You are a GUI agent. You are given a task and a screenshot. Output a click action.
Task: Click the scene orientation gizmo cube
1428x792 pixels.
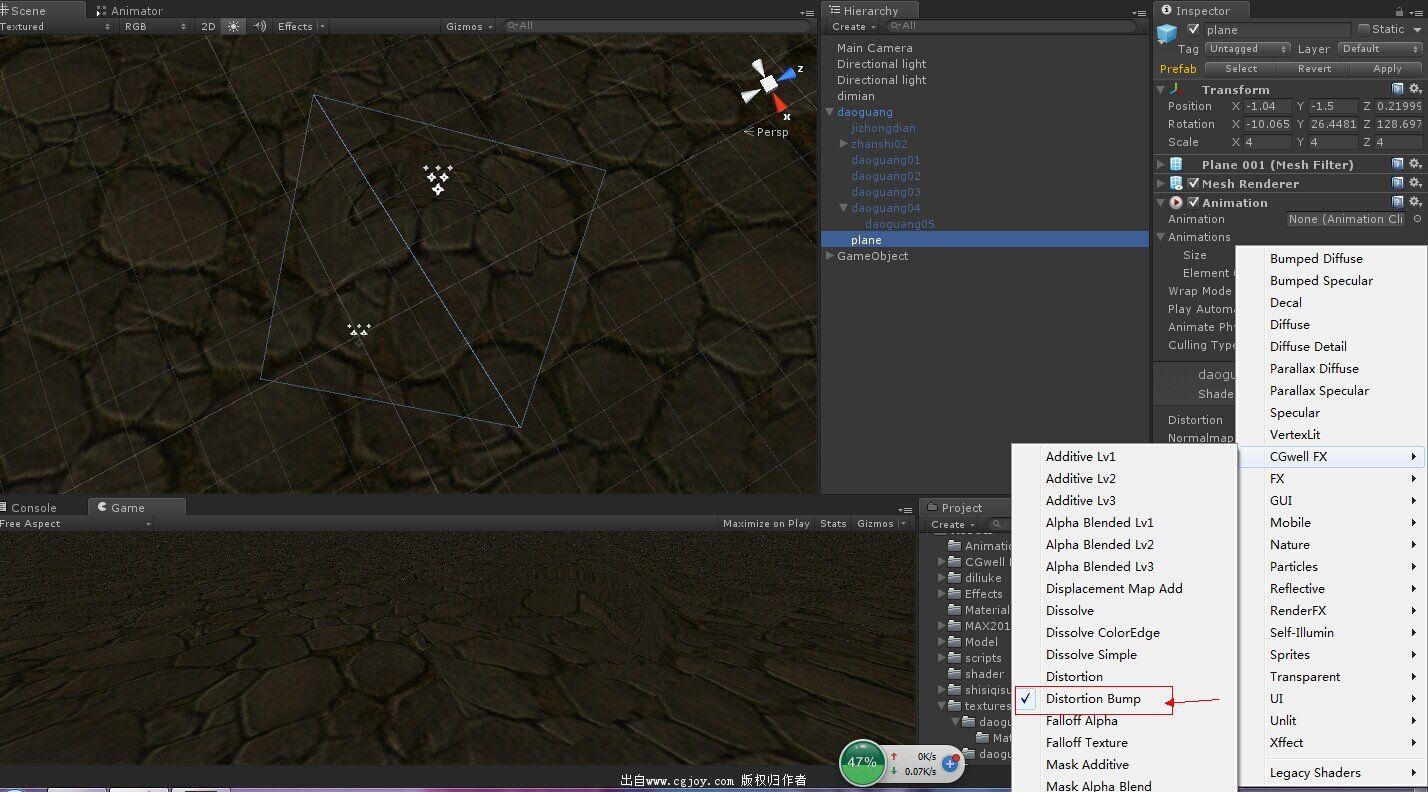[x=769, y=83]
